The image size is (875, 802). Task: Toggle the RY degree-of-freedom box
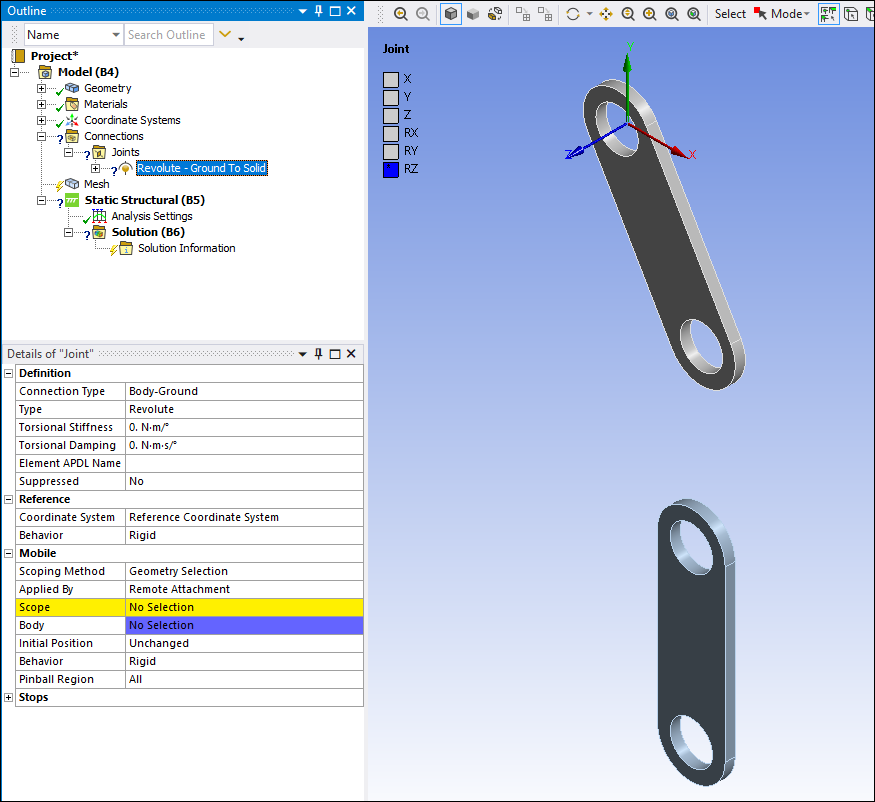391,151
